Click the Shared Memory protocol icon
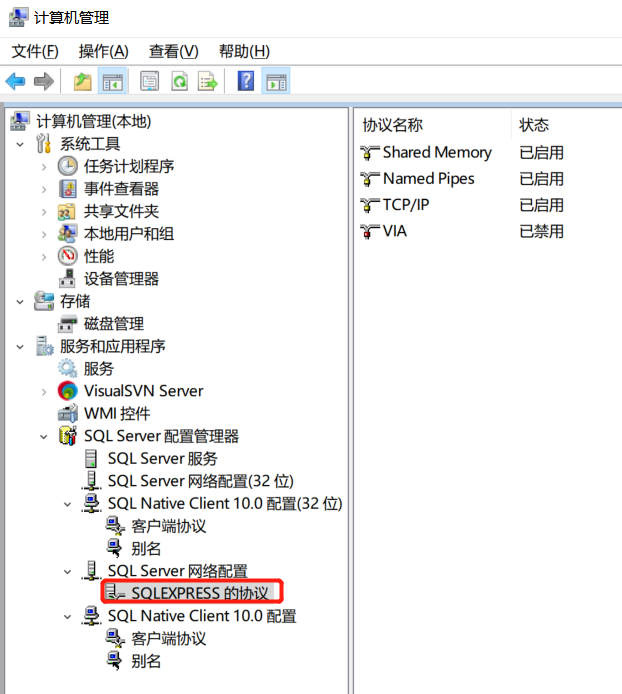This screenshot has height=694, width=622. 370,153
